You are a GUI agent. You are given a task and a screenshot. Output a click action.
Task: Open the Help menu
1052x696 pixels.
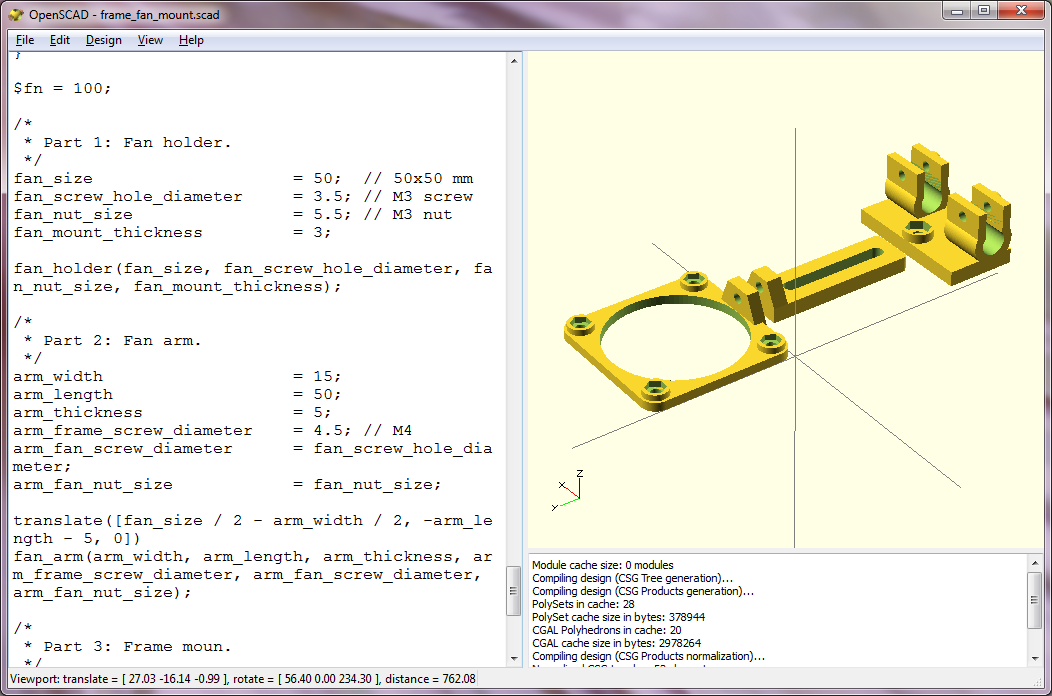[x=191, y=40]
